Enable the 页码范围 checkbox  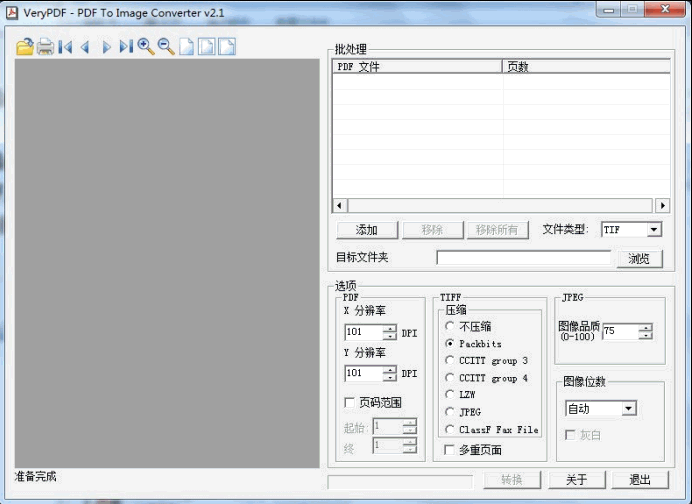(349, 402)
